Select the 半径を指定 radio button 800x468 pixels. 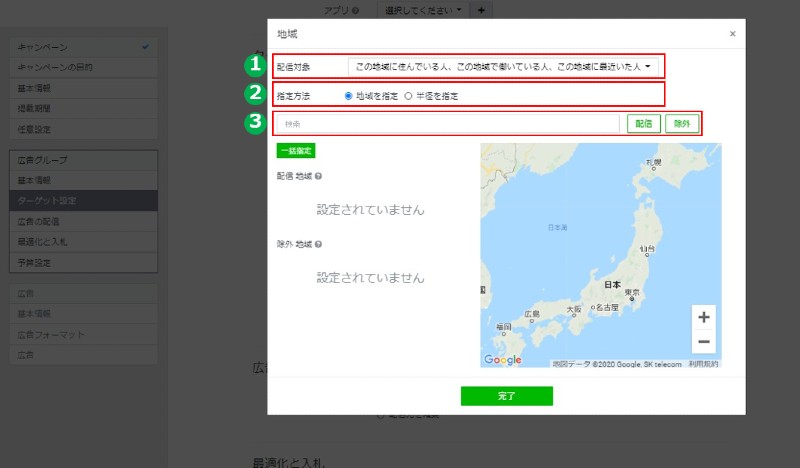[x=408, y=96]
